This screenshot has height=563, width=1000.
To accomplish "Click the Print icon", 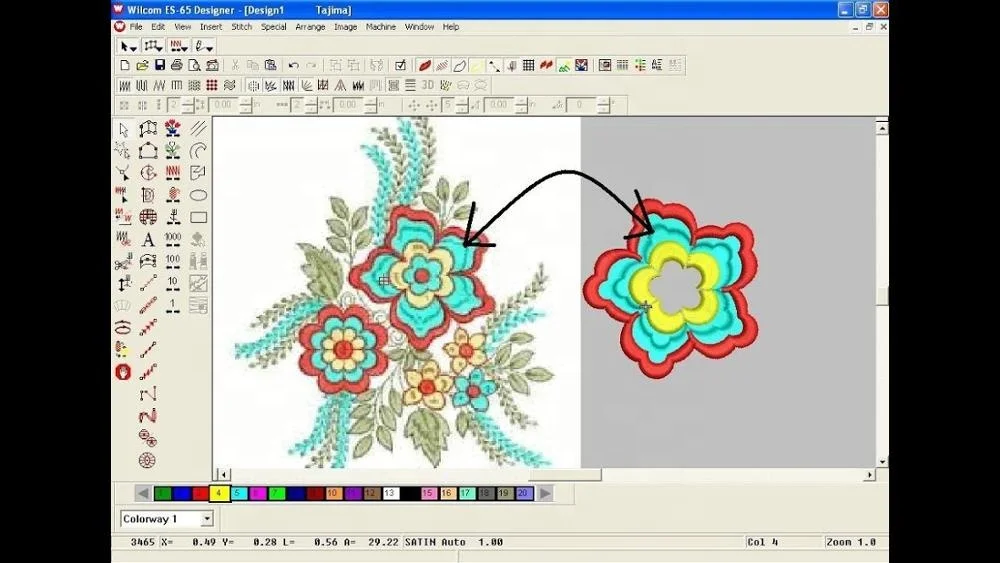I will [x=177, y=65].
